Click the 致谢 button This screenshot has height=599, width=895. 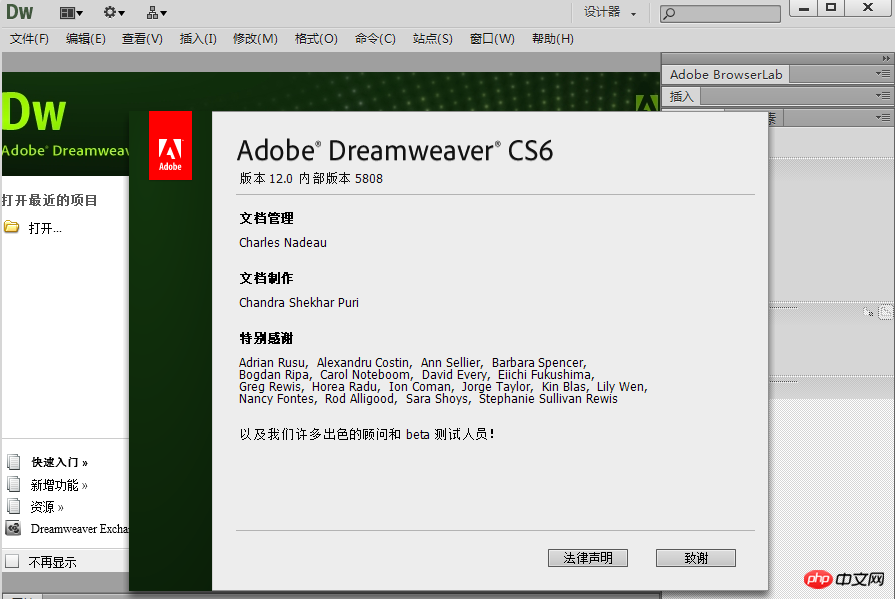click(x=696, y=558)
